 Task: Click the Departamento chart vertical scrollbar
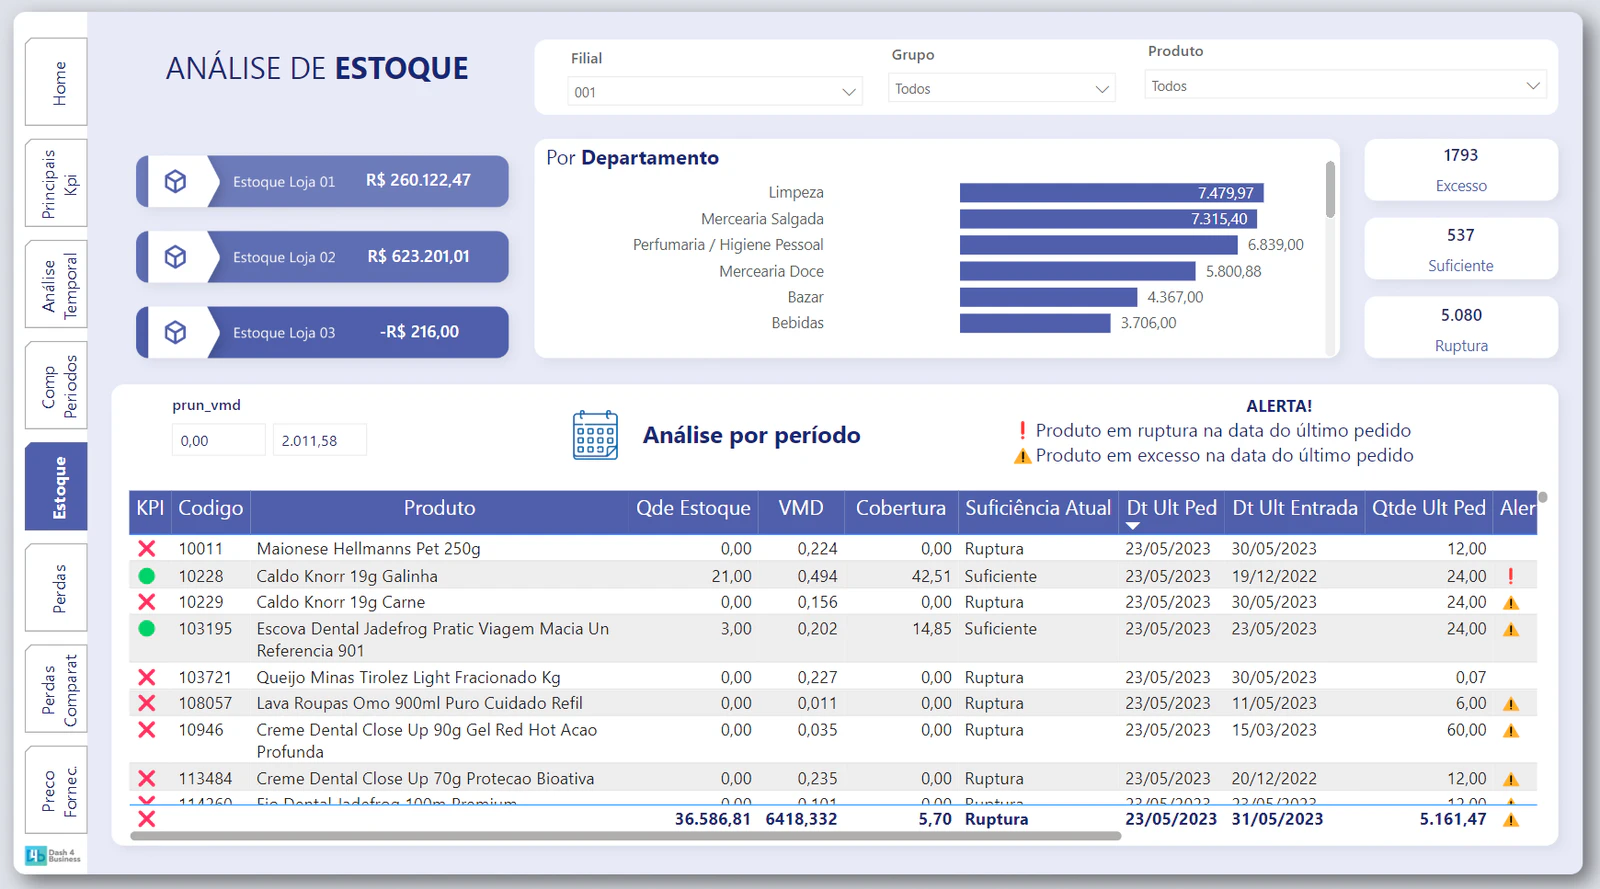(x=1330, y=189)
